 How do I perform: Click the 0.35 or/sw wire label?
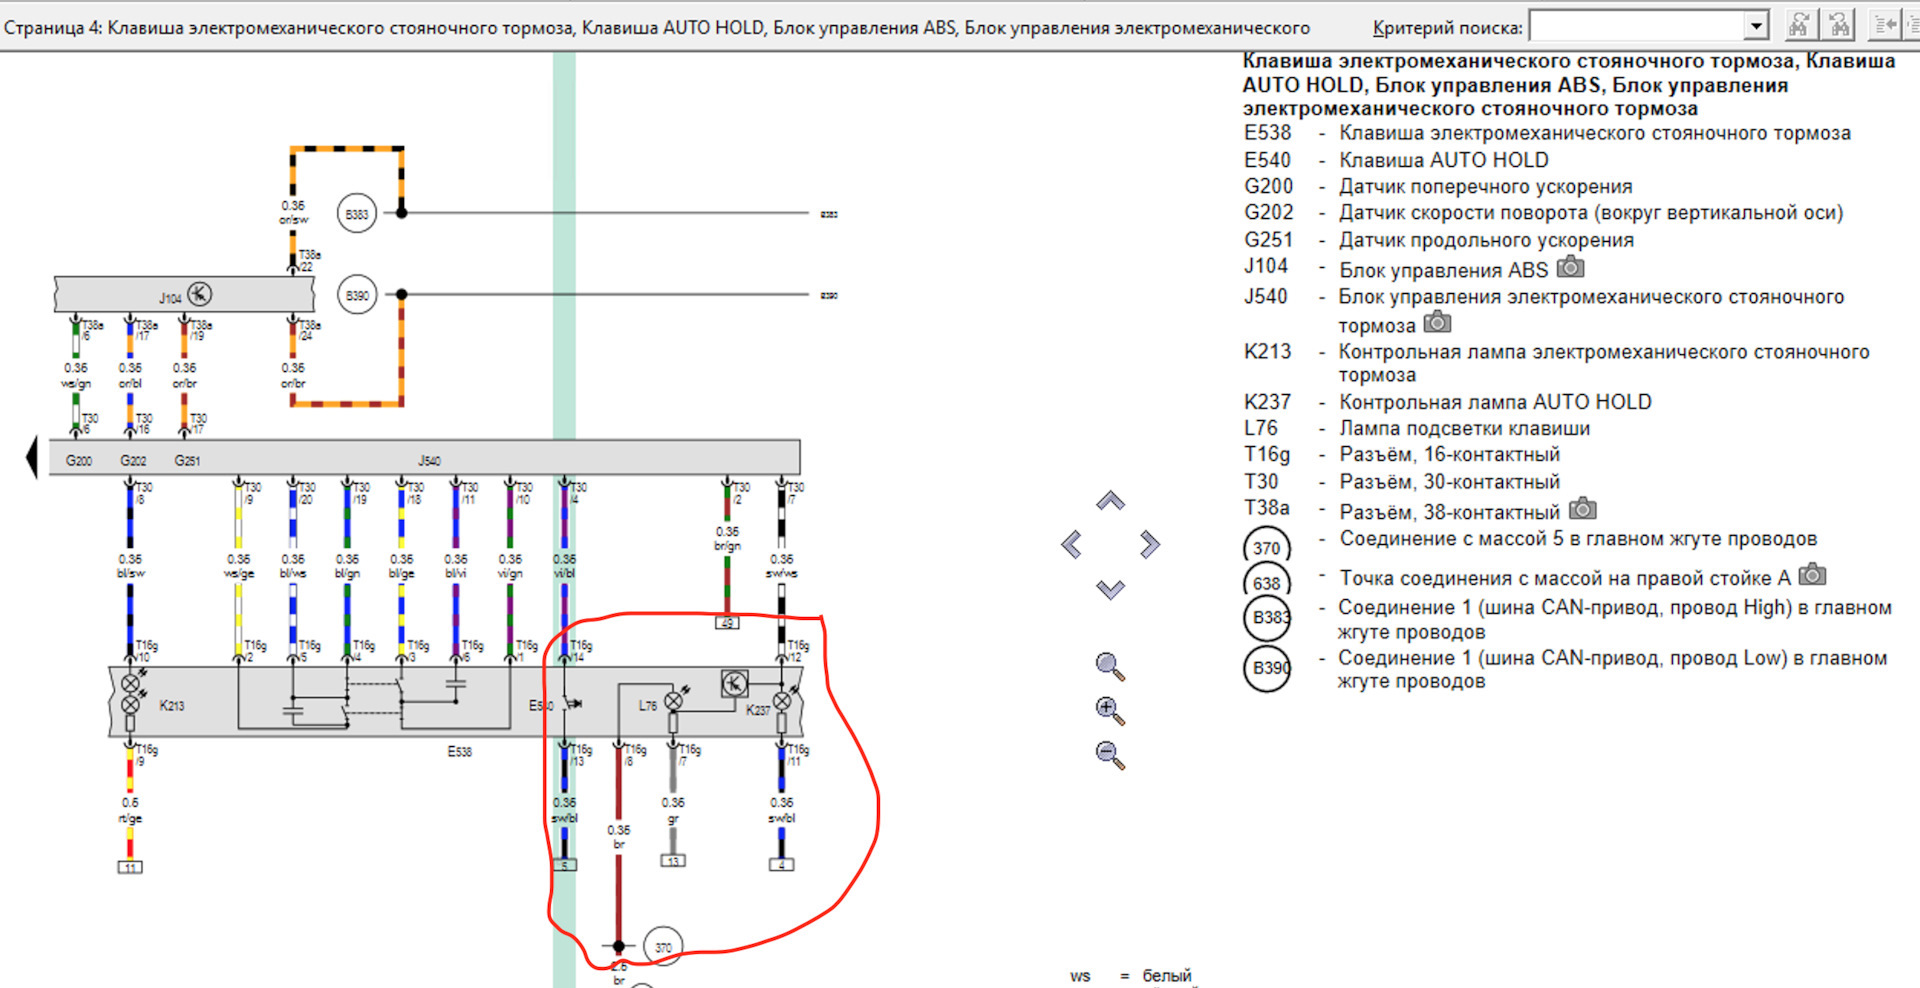[293, 213]
